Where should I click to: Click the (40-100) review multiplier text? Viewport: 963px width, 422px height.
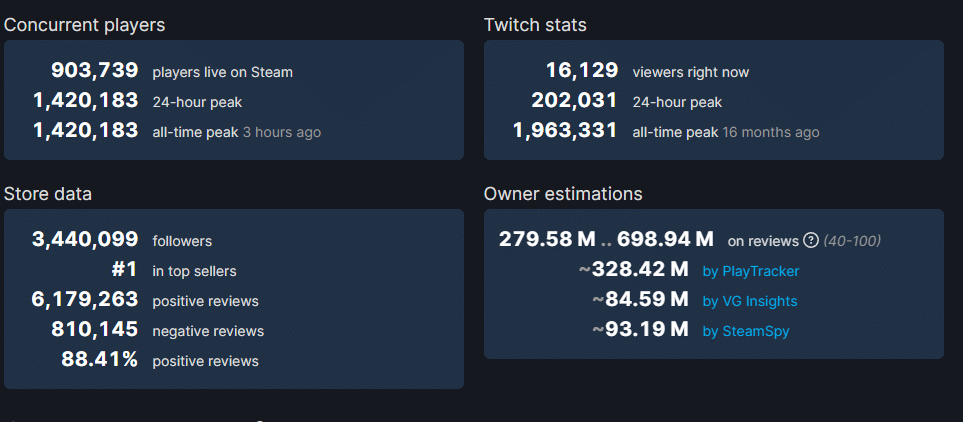(x=852, y=241)
